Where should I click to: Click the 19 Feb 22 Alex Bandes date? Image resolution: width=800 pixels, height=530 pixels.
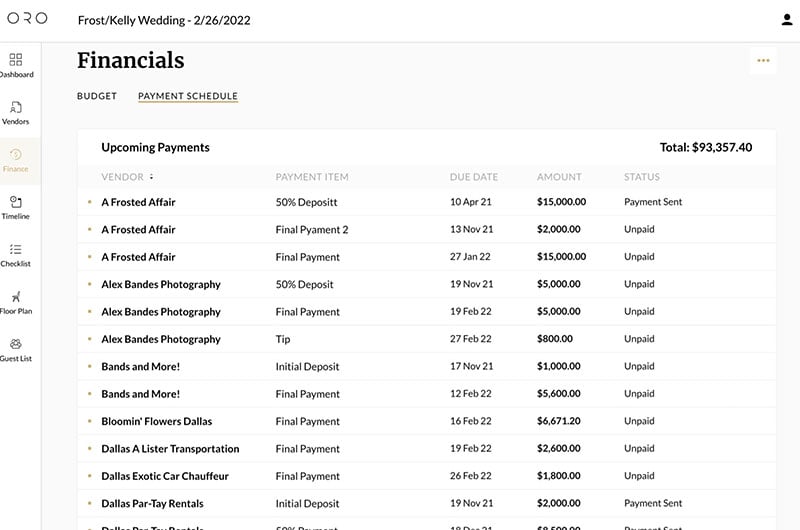470,311
